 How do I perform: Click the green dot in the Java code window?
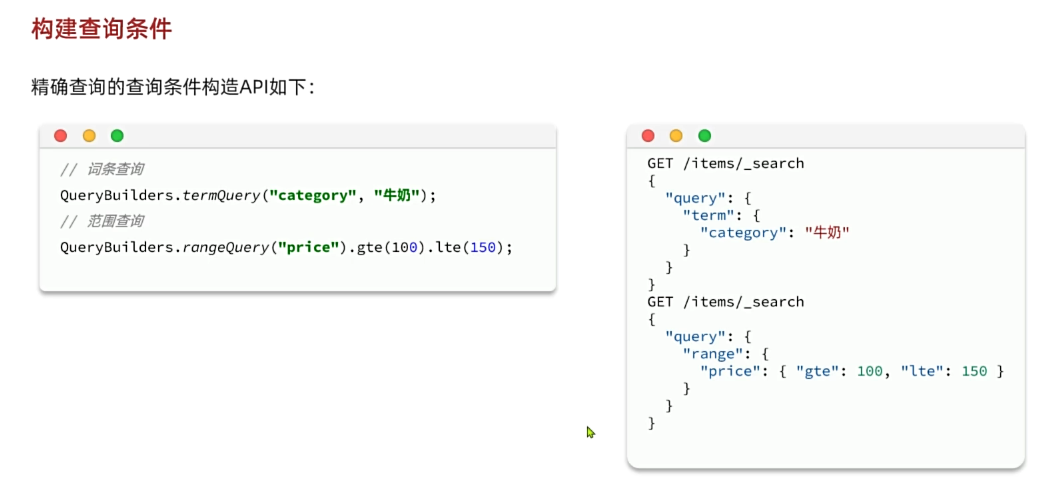(x=117, y=136)
